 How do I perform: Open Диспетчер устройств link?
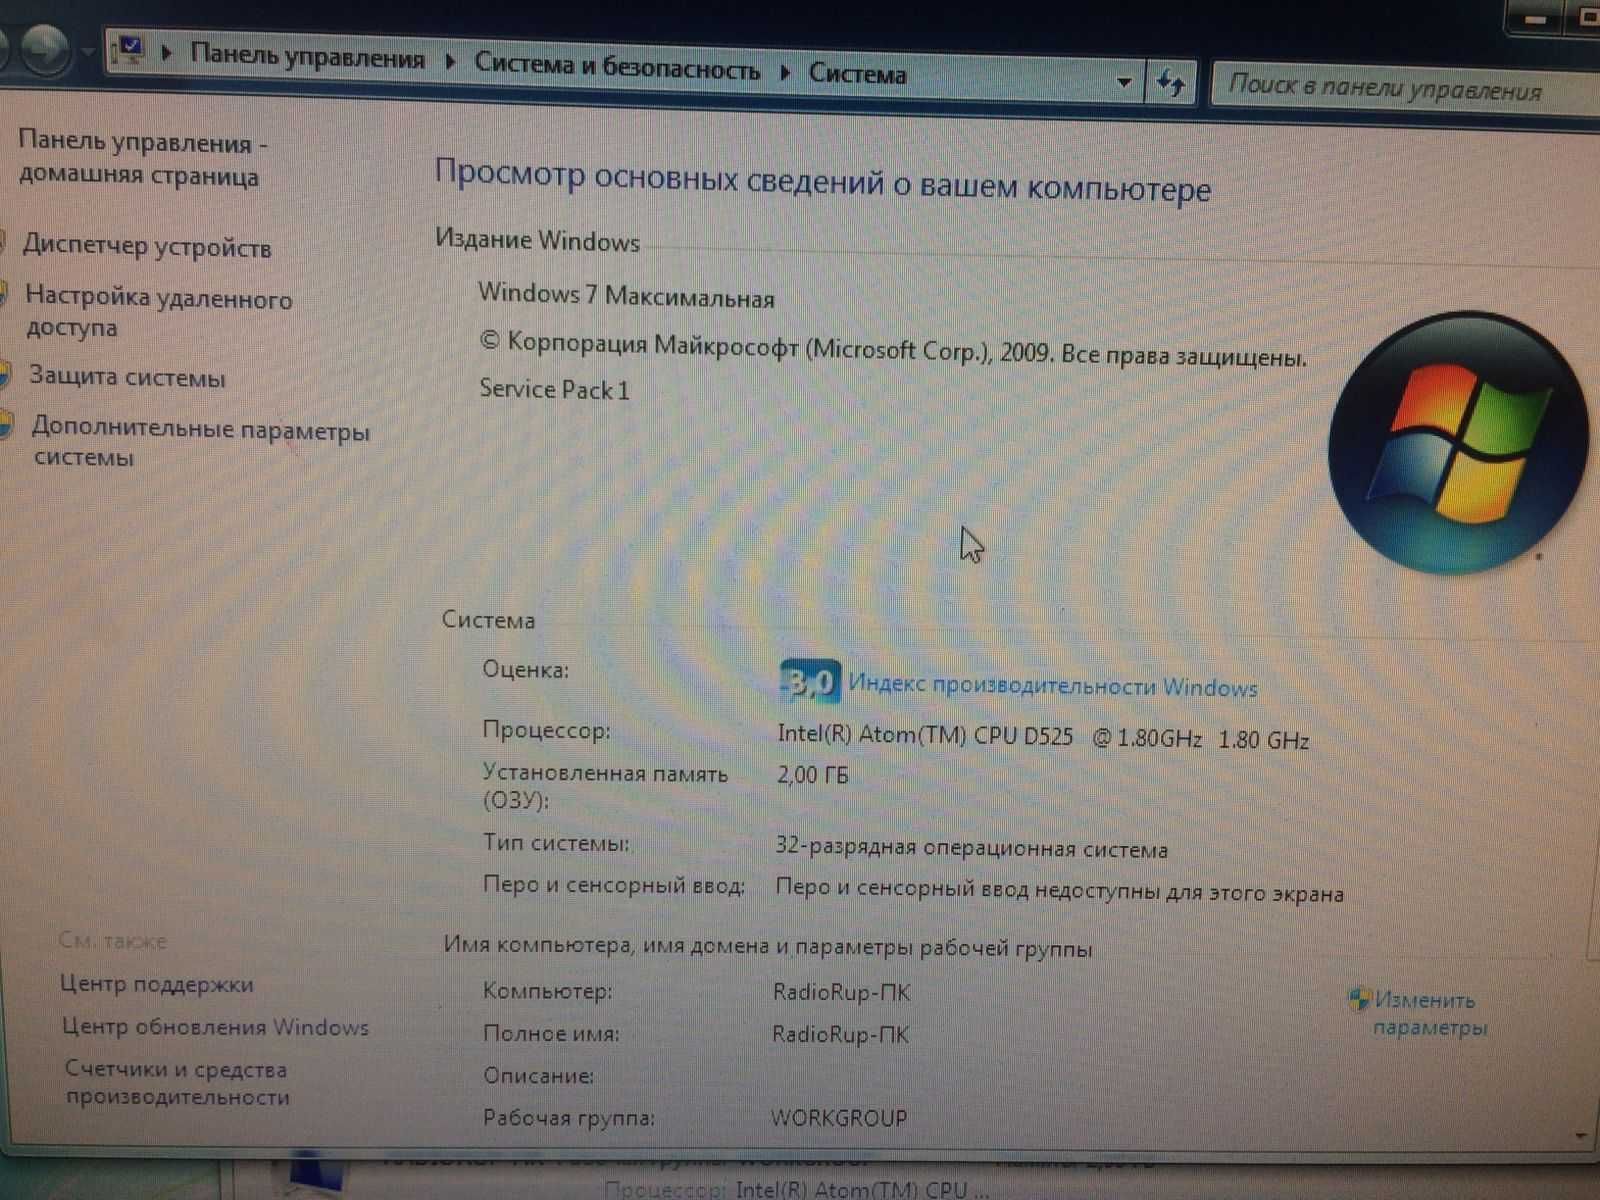147,247
